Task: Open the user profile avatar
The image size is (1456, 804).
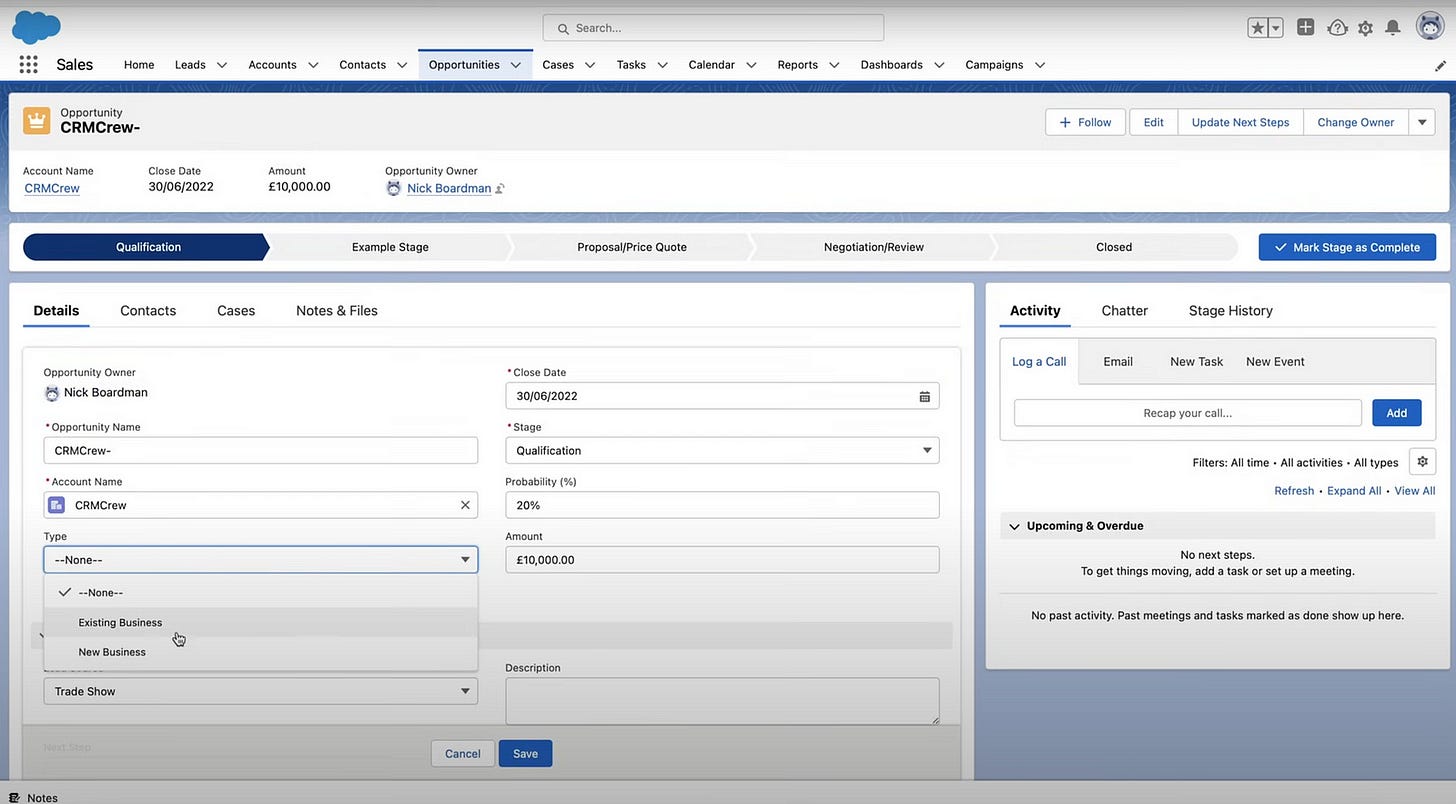Action: (x=1430, y=27)
